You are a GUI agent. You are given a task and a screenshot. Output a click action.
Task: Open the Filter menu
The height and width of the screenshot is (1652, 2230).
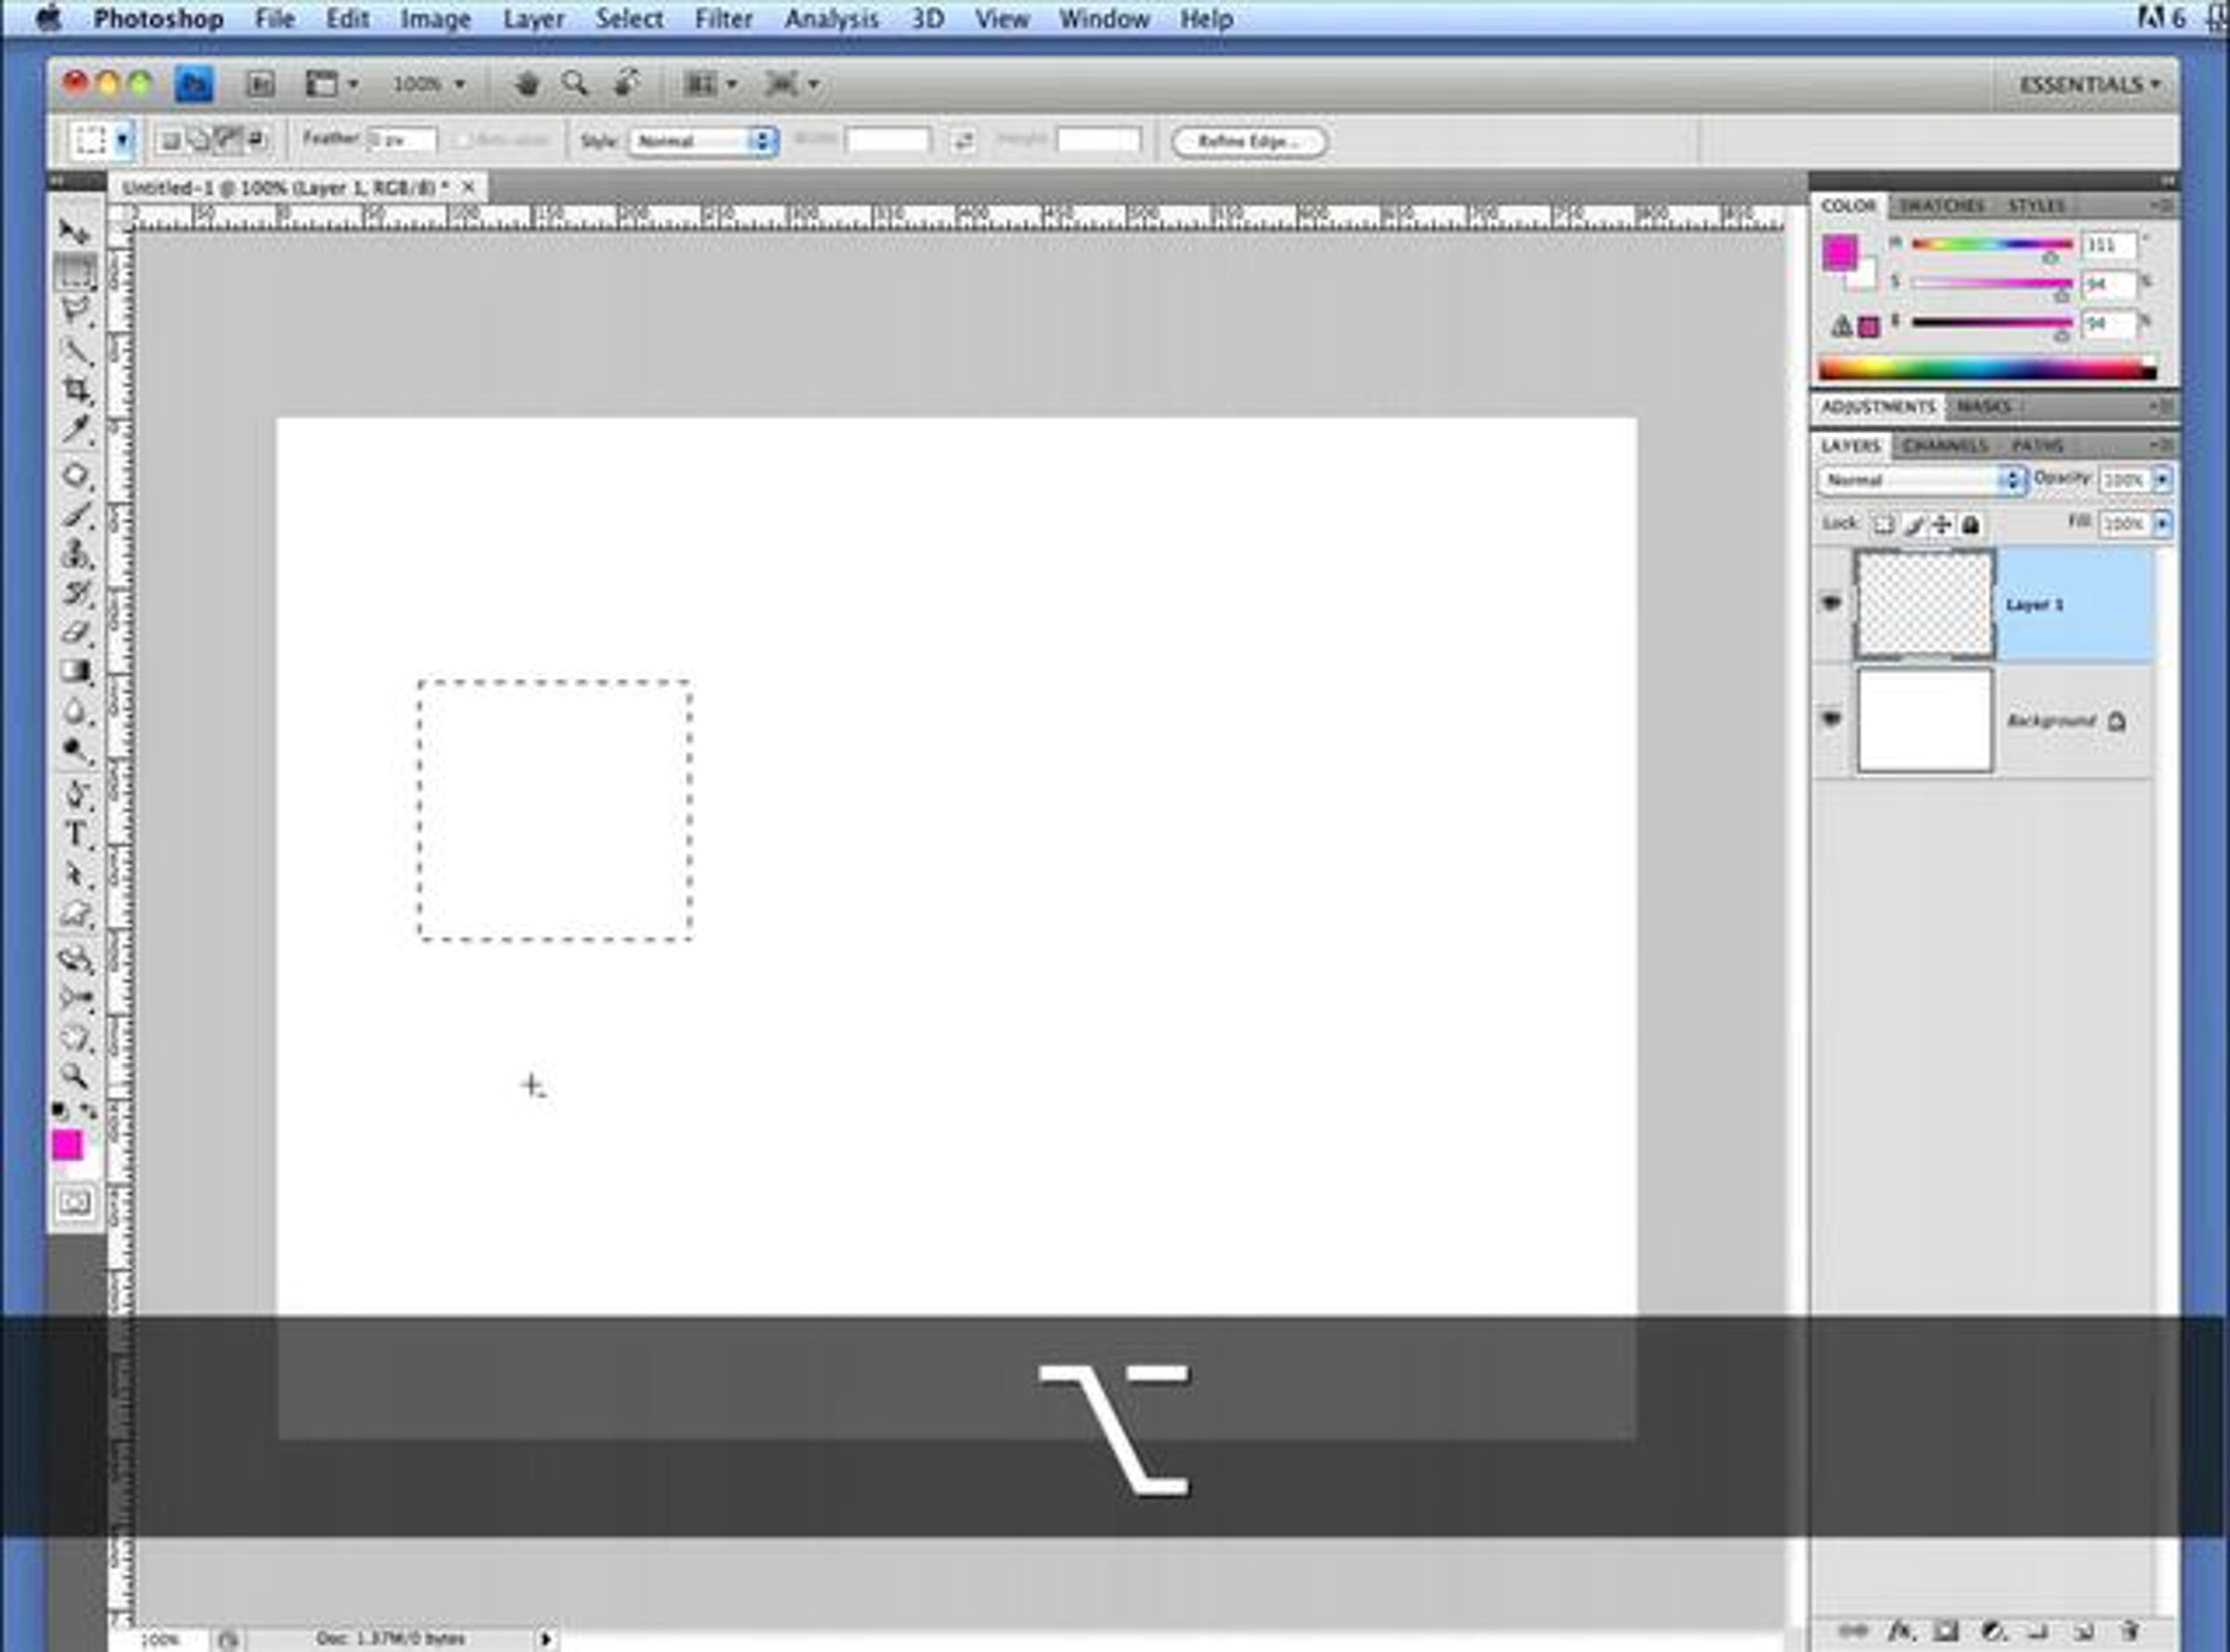(723, 19)
